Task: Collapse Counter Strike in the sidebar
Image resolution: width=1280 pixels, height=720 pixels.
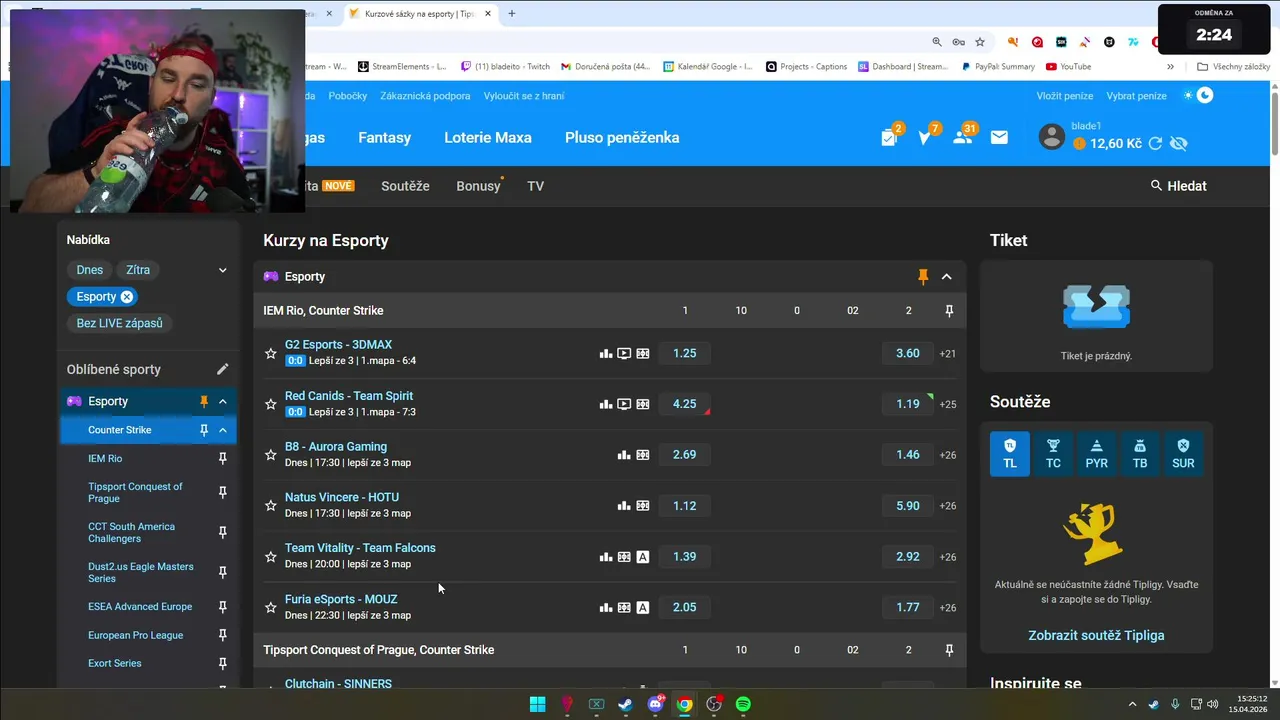Action: (223, 430)
